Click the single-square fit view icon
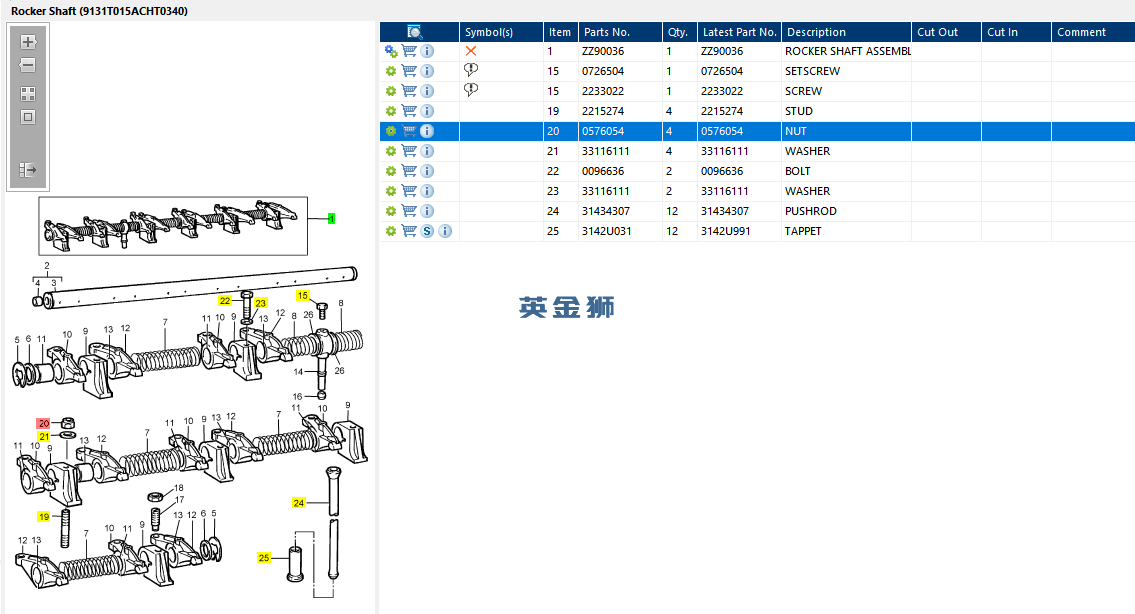This screenshot has height=614, width=1135. 28,117
